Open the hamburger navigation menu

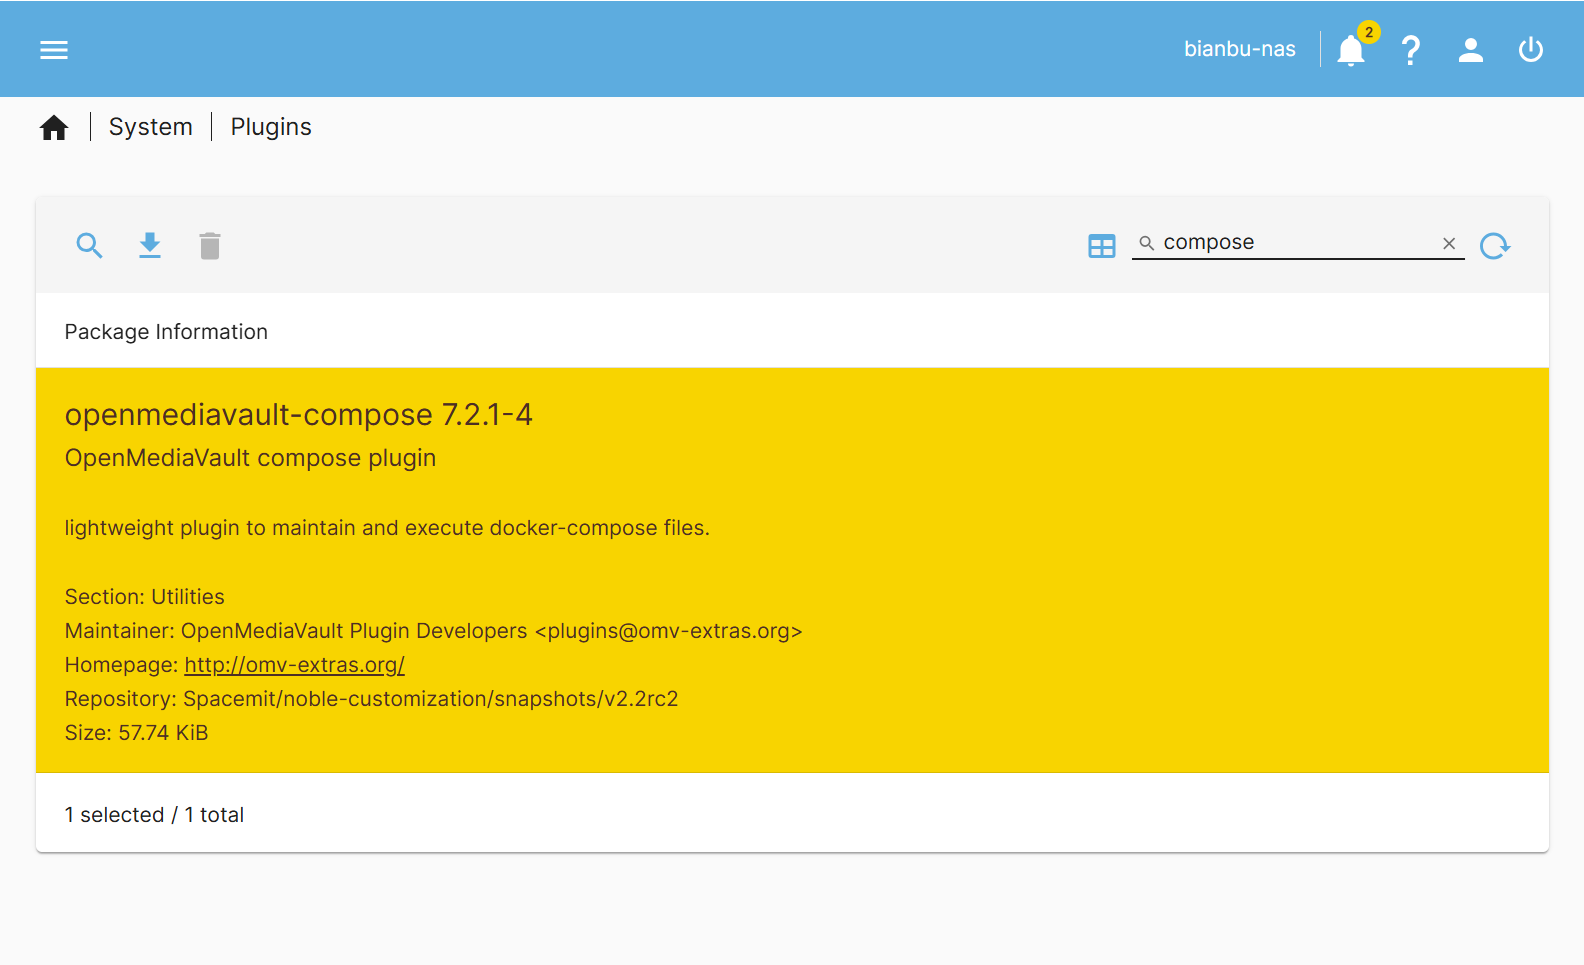click(x=54, y=49)
